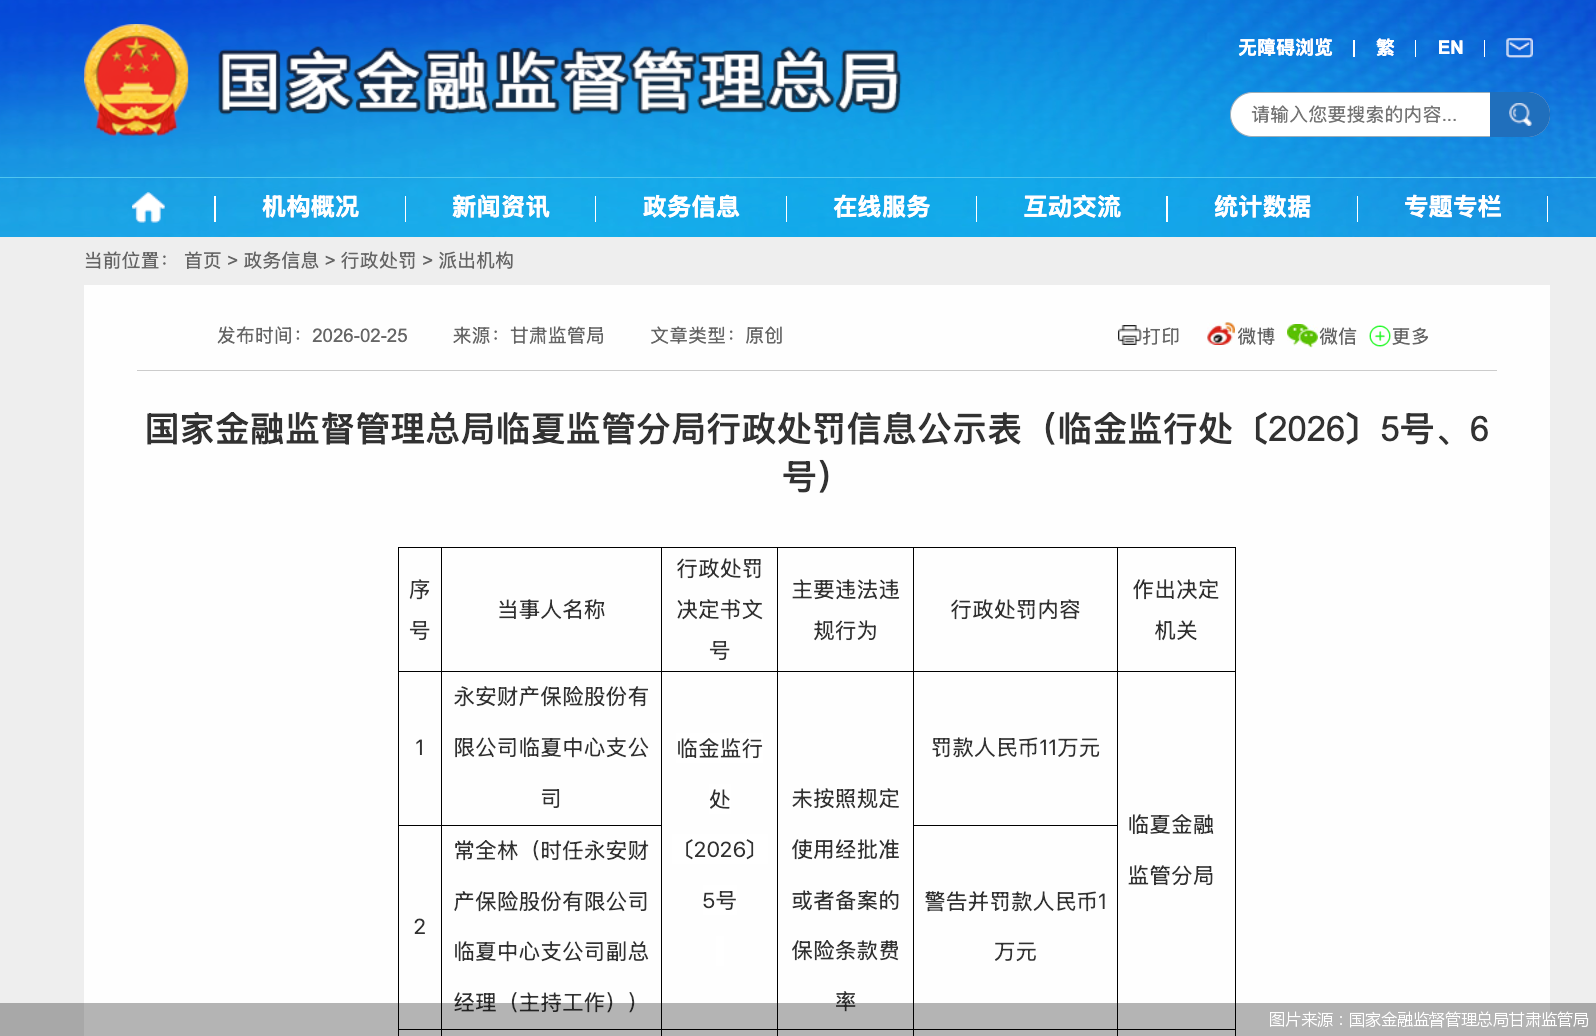Click the 无障碍浏览 link
This screenshot has height=1036, width=1596.
[1285, 48]
